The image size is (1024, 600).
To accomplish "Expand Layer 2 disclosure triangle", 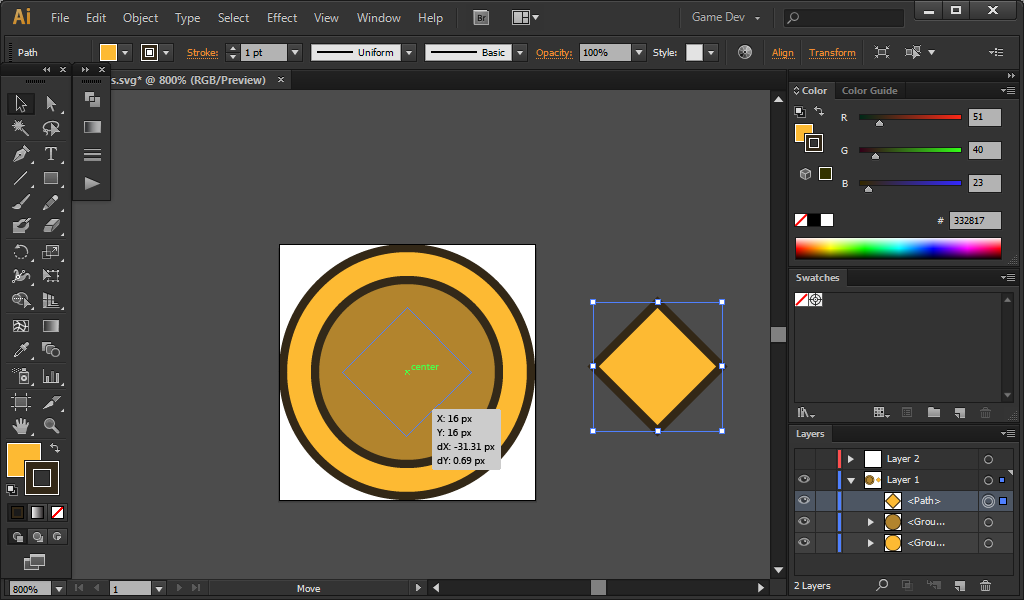I will point(851,459).
